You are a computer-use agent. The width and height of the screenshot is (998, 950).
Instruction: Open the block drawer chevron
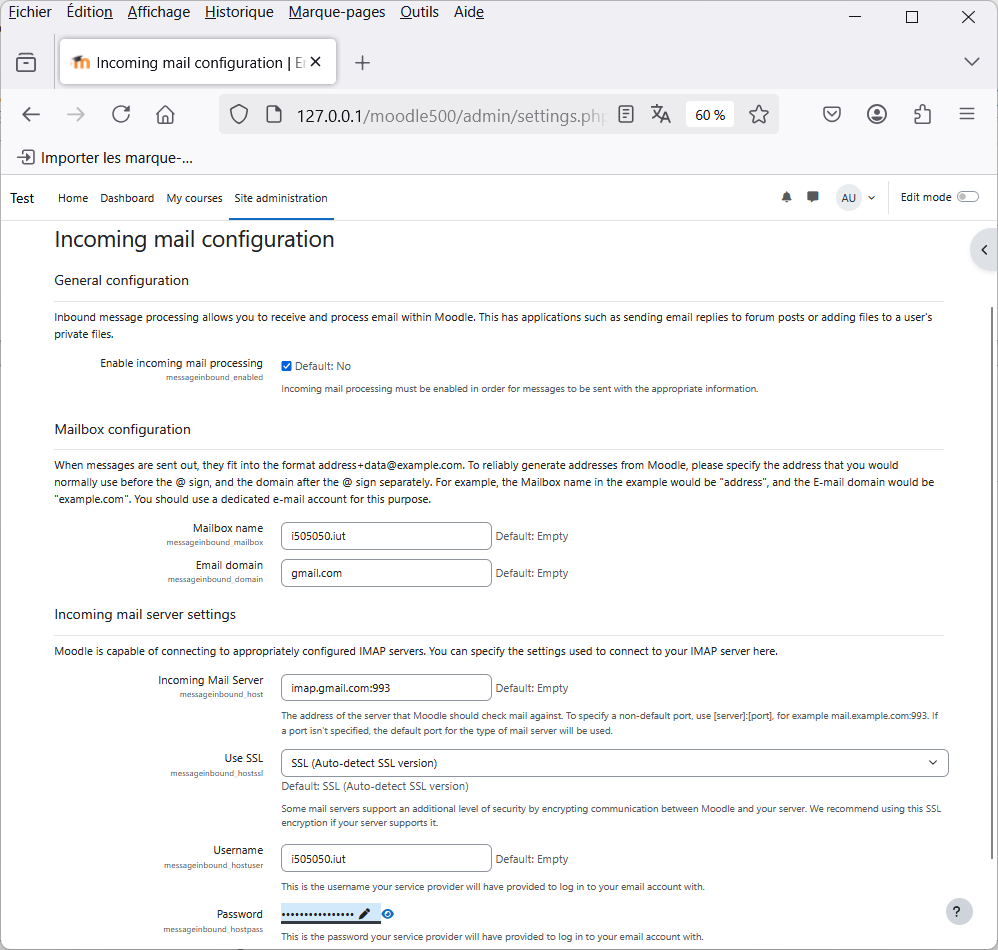[x=984, y=250]
